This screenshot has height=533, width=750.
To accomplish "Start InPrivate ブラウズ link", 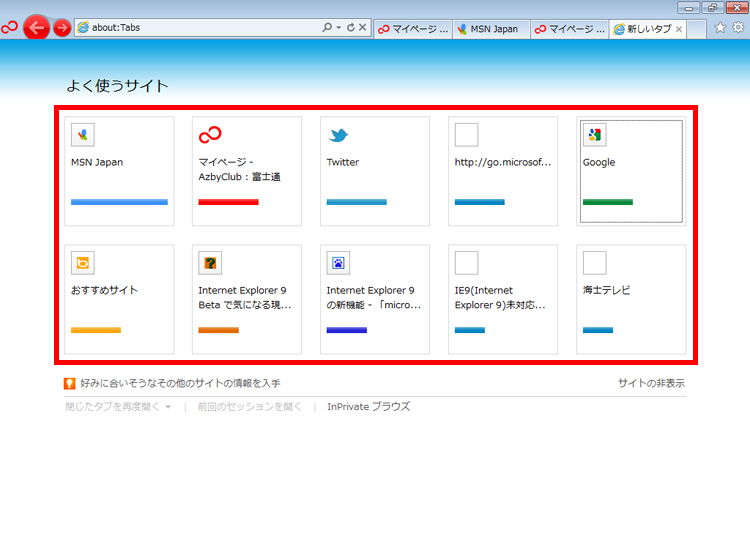I will click(x=369, y=407).
